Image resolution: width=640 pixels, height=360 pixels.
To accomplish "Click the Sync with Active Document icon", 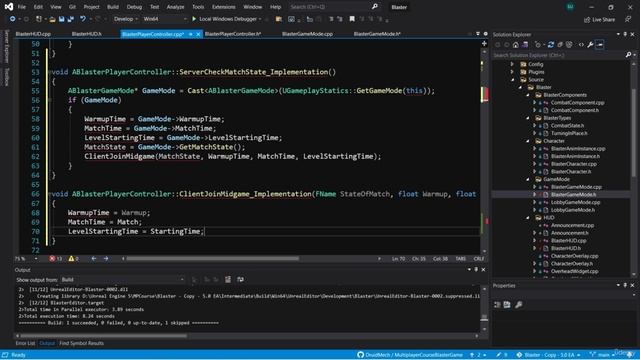I will tap(551, 45).
